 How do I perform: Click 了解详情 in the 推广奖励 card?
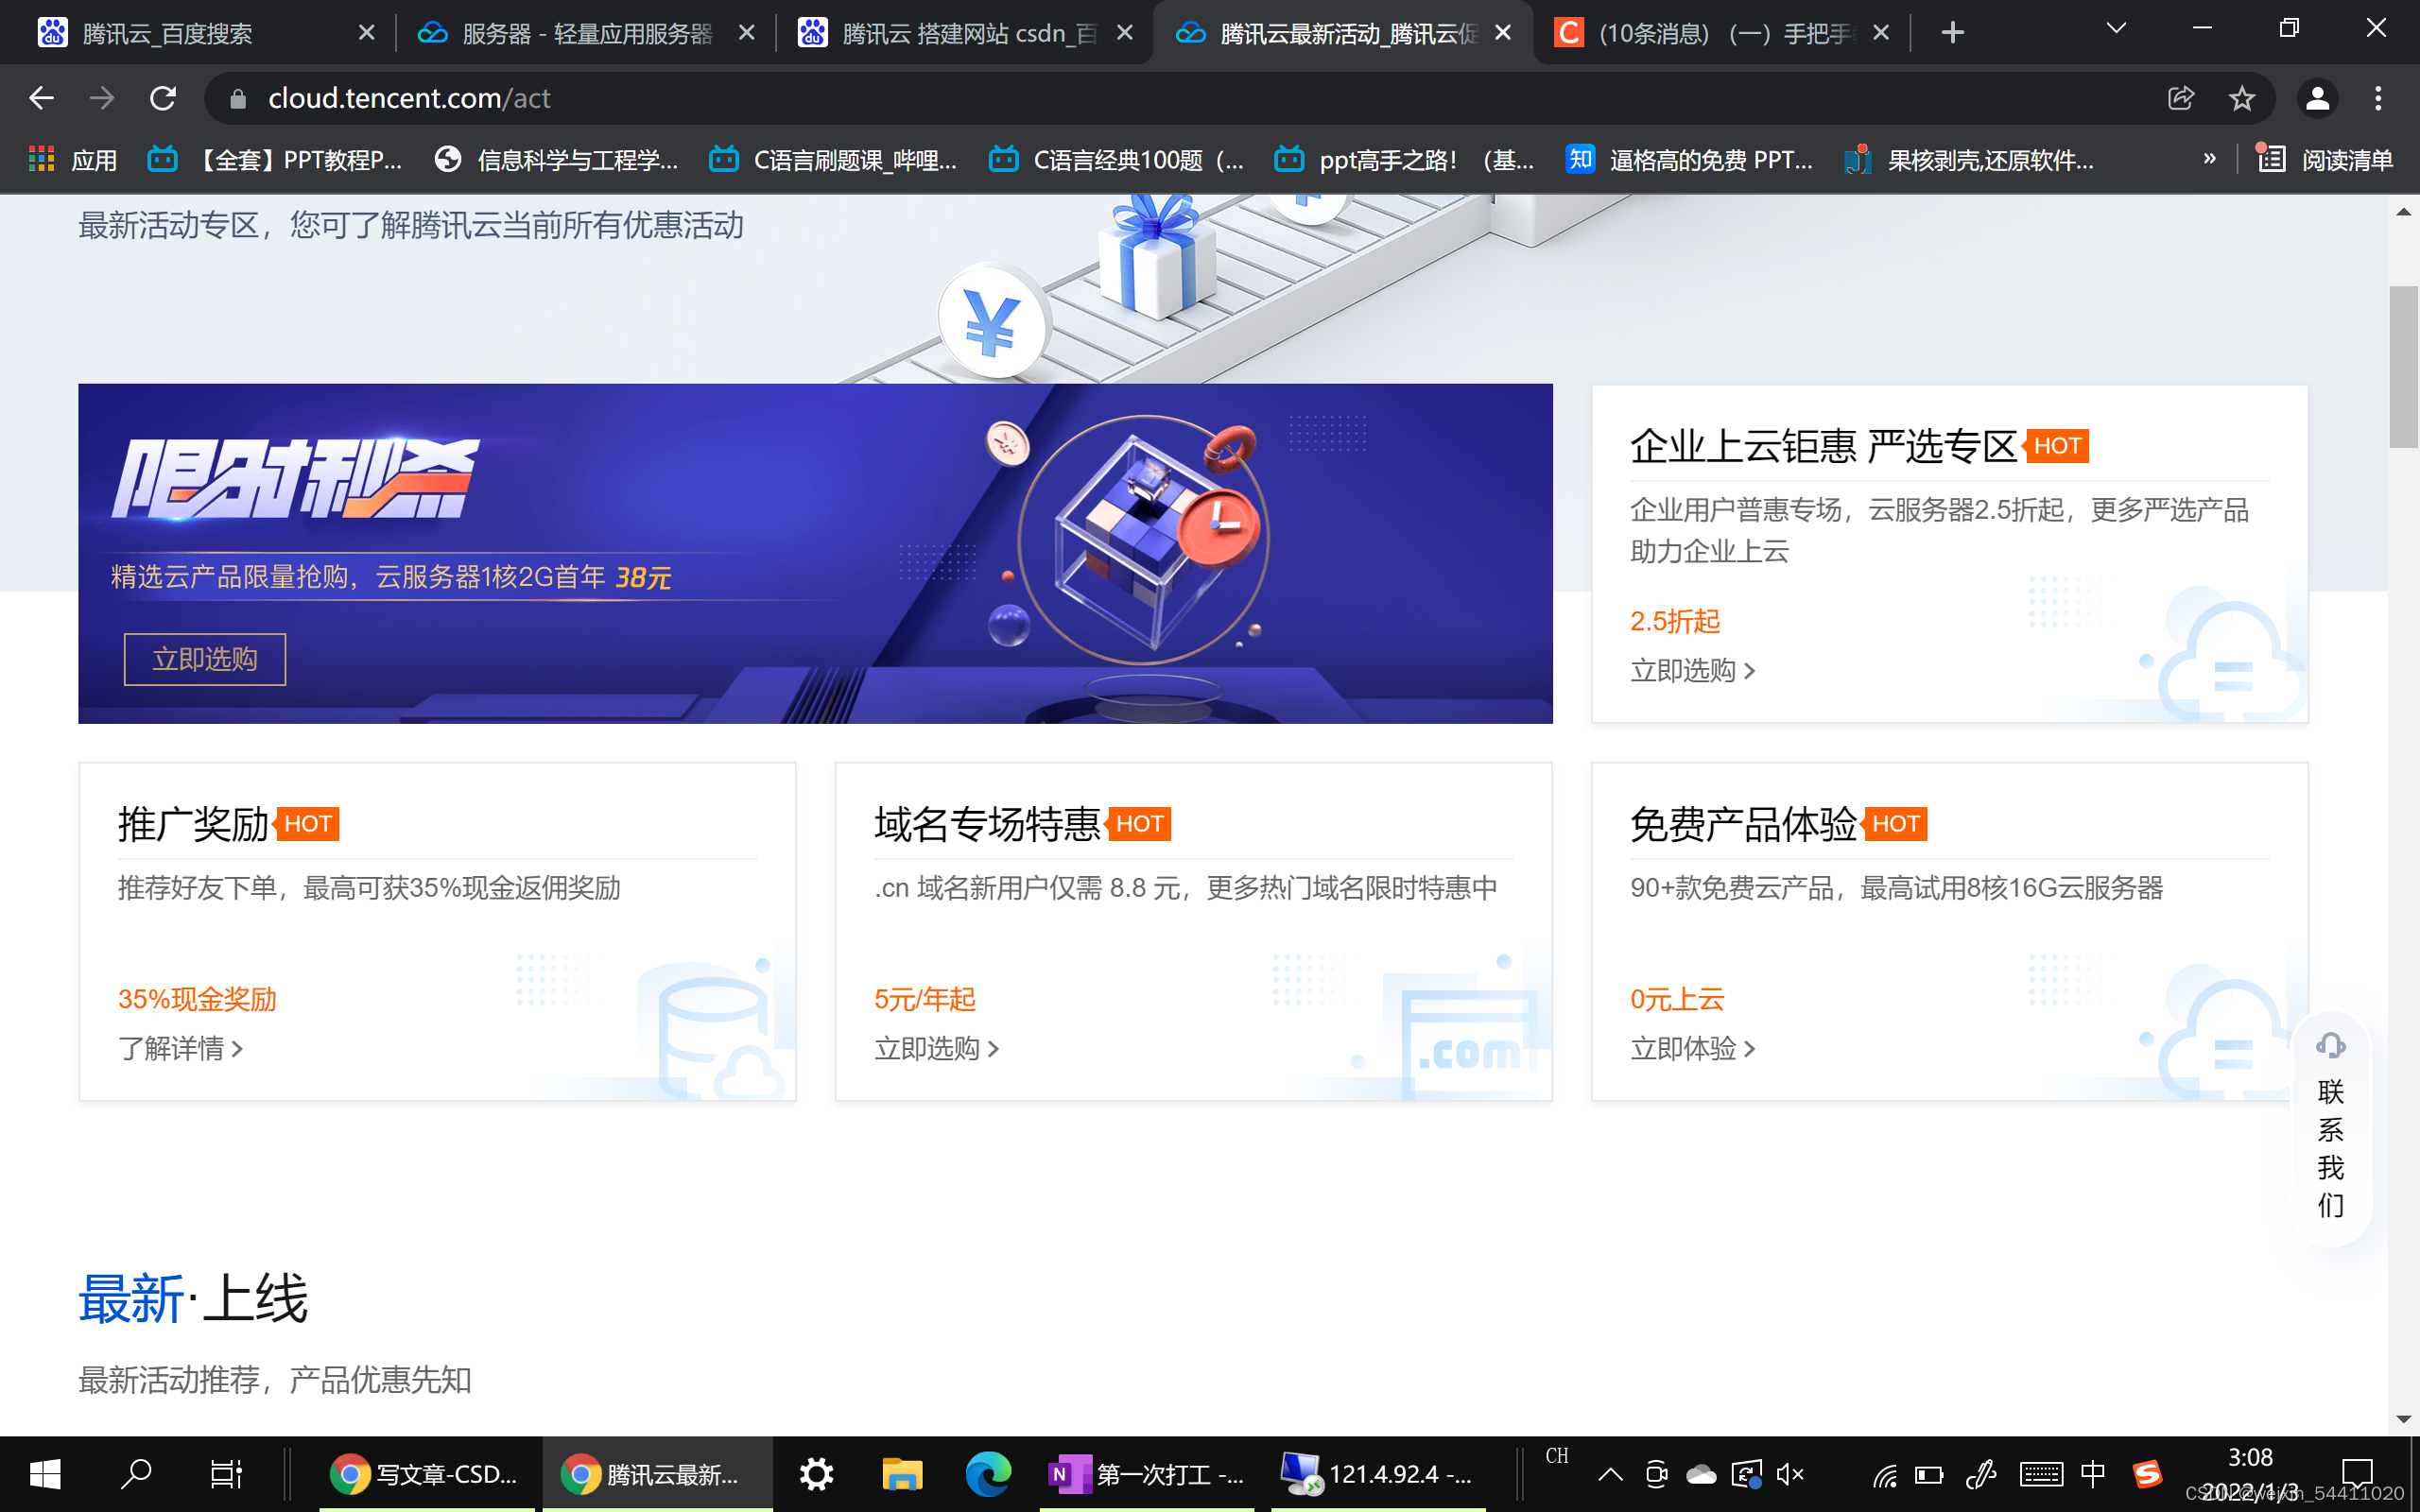[x=180, y=1048]
